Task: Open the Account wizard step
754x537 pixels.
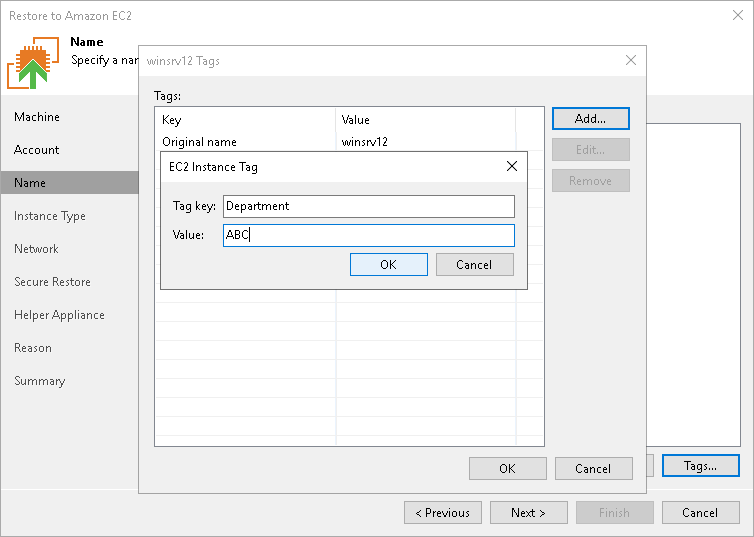Action: pyautogui.click(x=37, y=150)
